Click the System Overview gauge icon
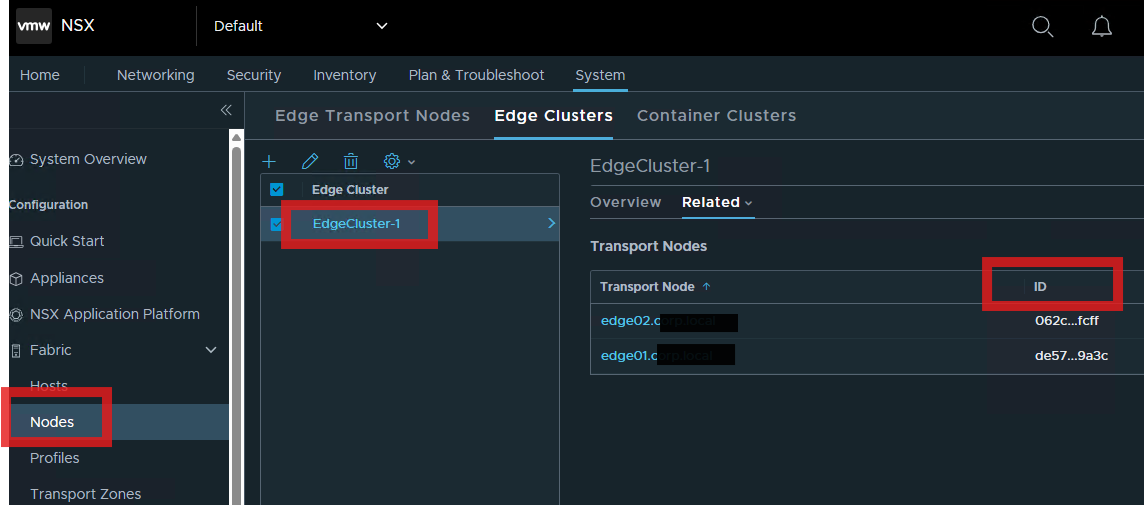 (x=16, y=160)
